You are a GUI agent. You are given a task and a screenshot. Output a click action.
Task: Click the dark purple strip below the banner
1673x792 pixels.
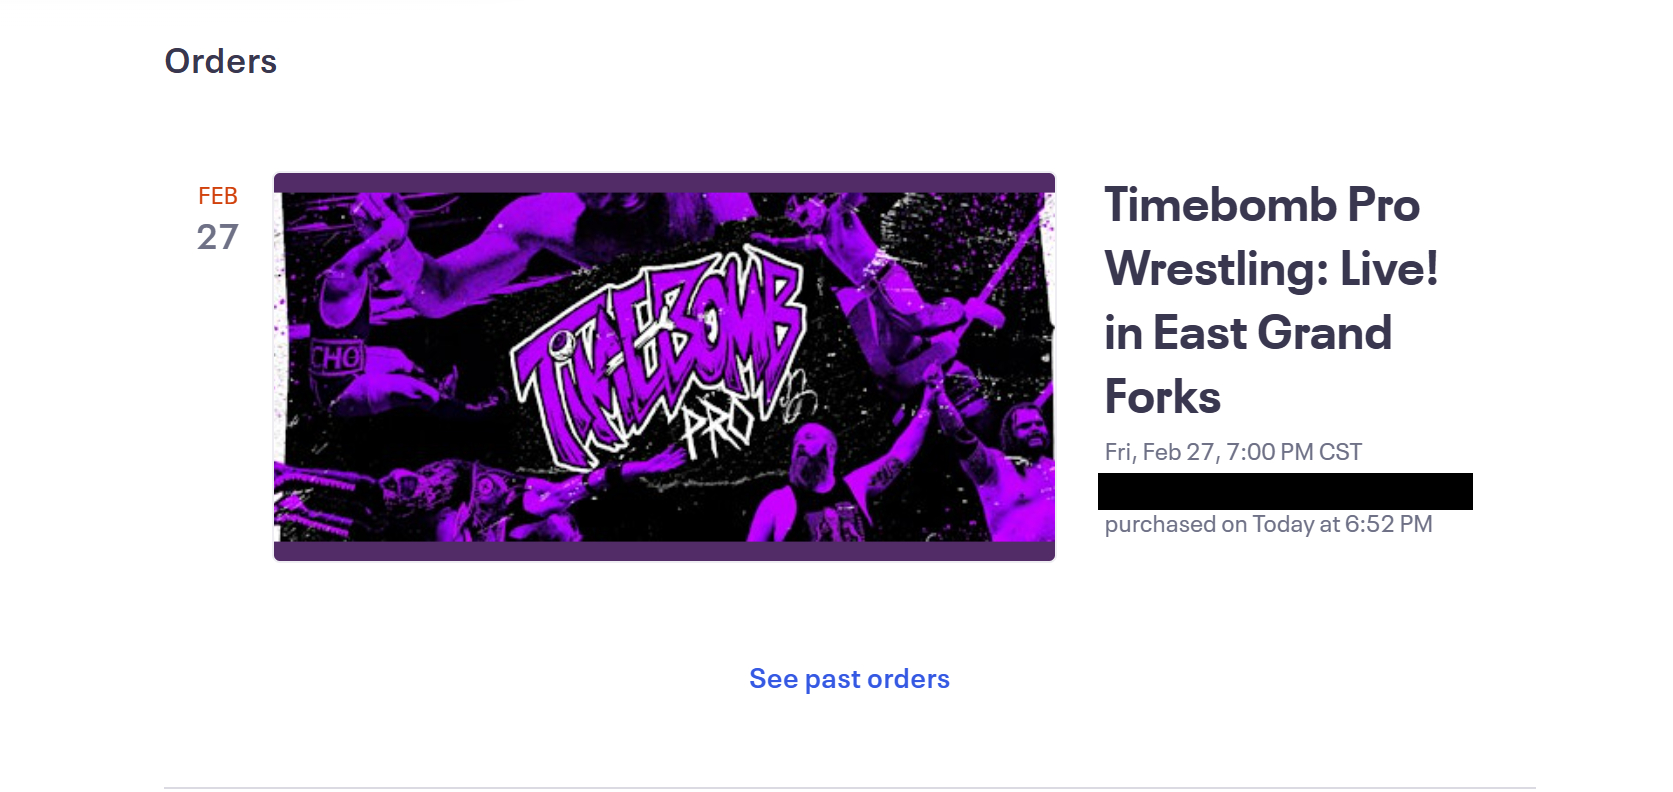pos(664,551)
